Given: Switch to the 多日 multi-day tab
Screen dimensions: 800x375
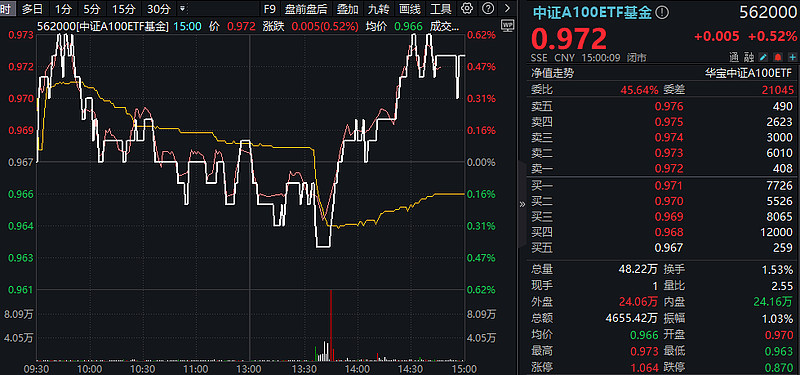Looking at the screenshot, I should (x=33, y=9).
